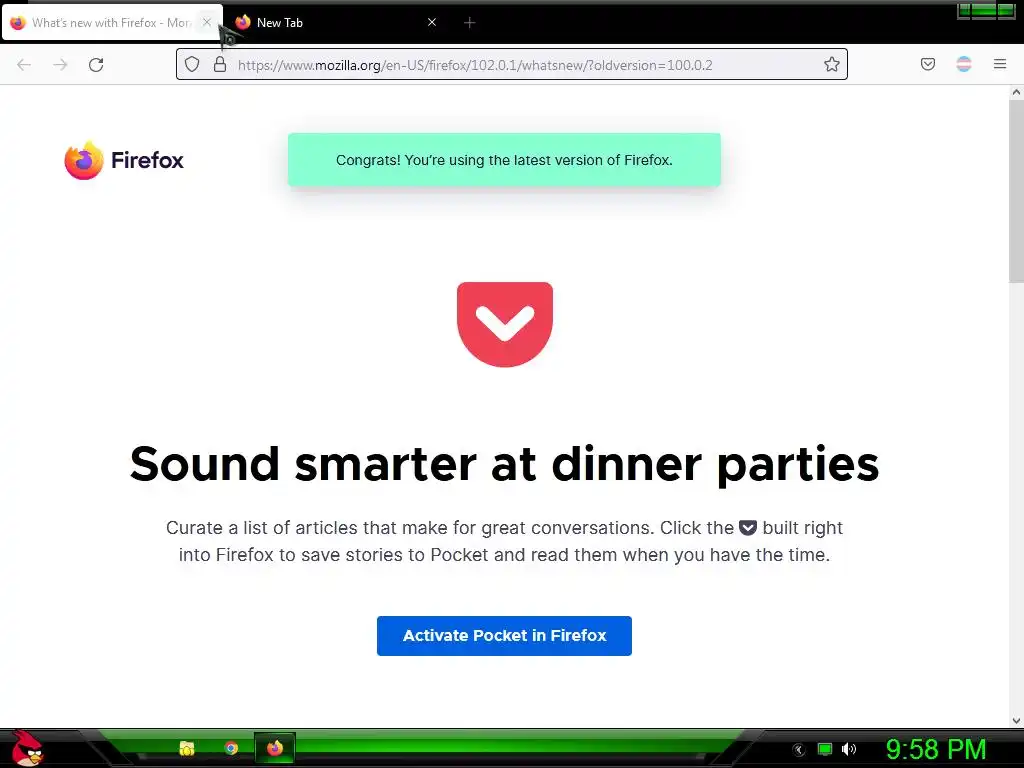This screenshot has width=1024, height=768.
Task: Close the New Tab tab
Action: click(432, 22)
